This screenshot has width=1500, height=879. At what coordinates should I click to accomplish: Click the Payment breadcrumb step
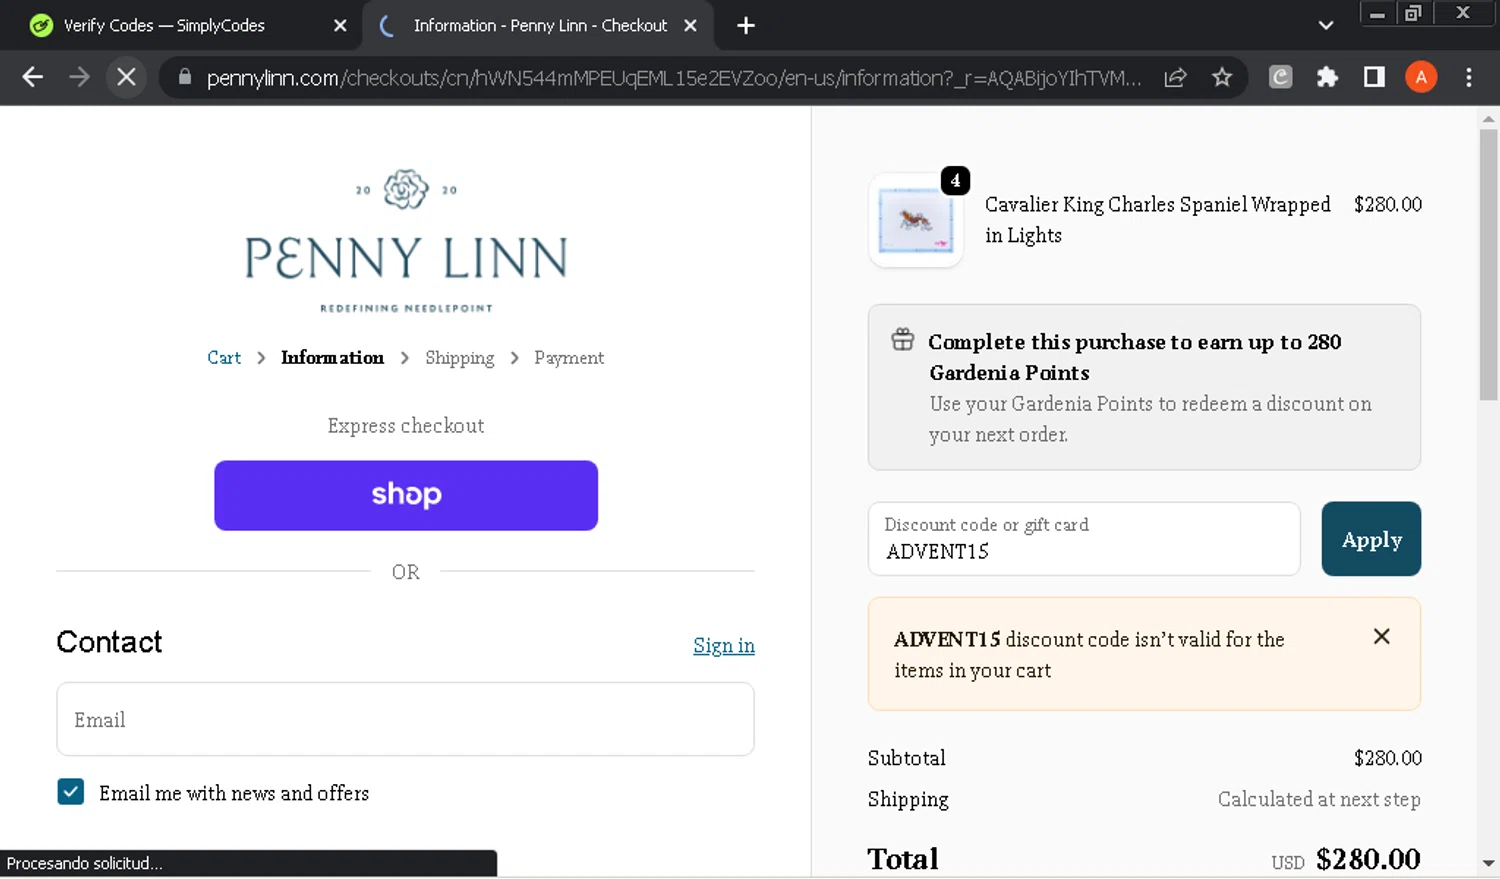coord(569,358)
